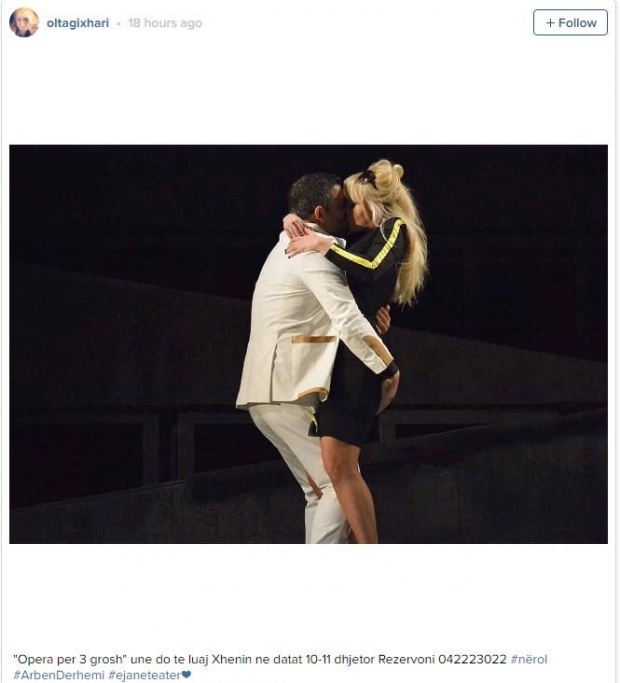Click the 18 hours ago timestamp
Screen dimensions: 620x683
pos(165,23)
